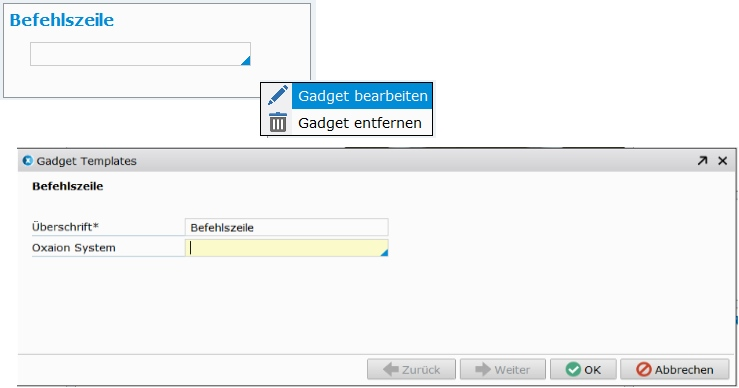Maximize the Gadget Templates dialog via arrow icon
Viewport: 739px width, 388px height.
[x=702, y=161]
